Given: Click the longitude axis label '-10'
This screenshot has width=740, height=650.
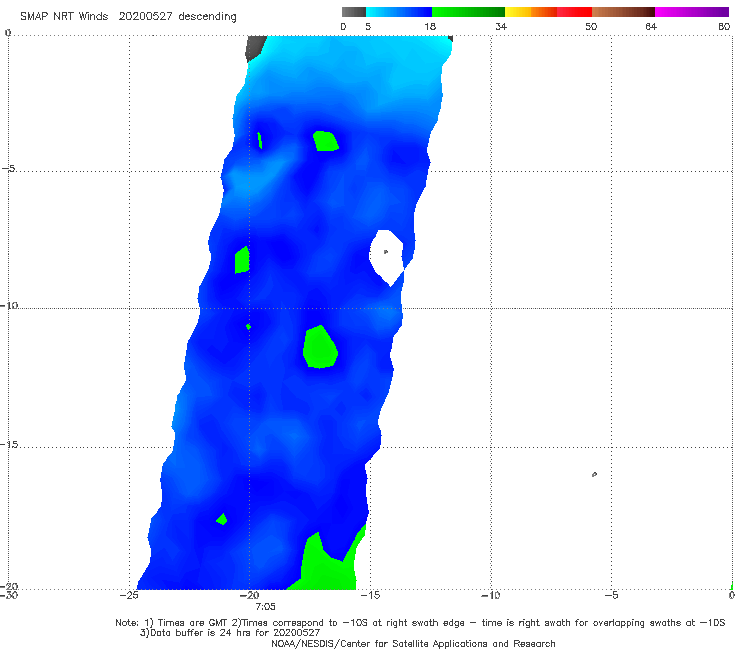Looking at the screenshot, I should click(490, 595).
